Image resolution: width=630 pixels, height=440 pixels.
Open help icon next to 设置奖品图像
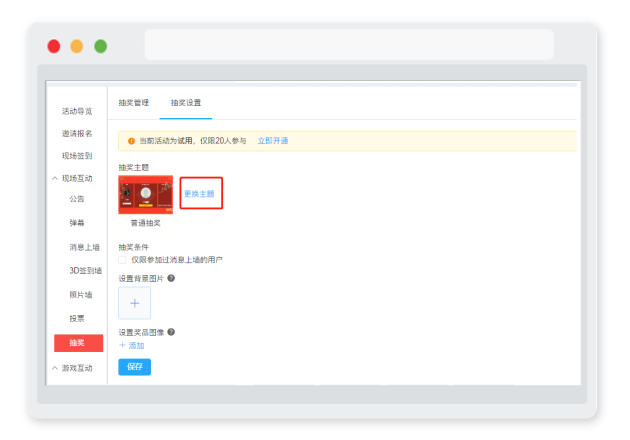coord(171,332)
